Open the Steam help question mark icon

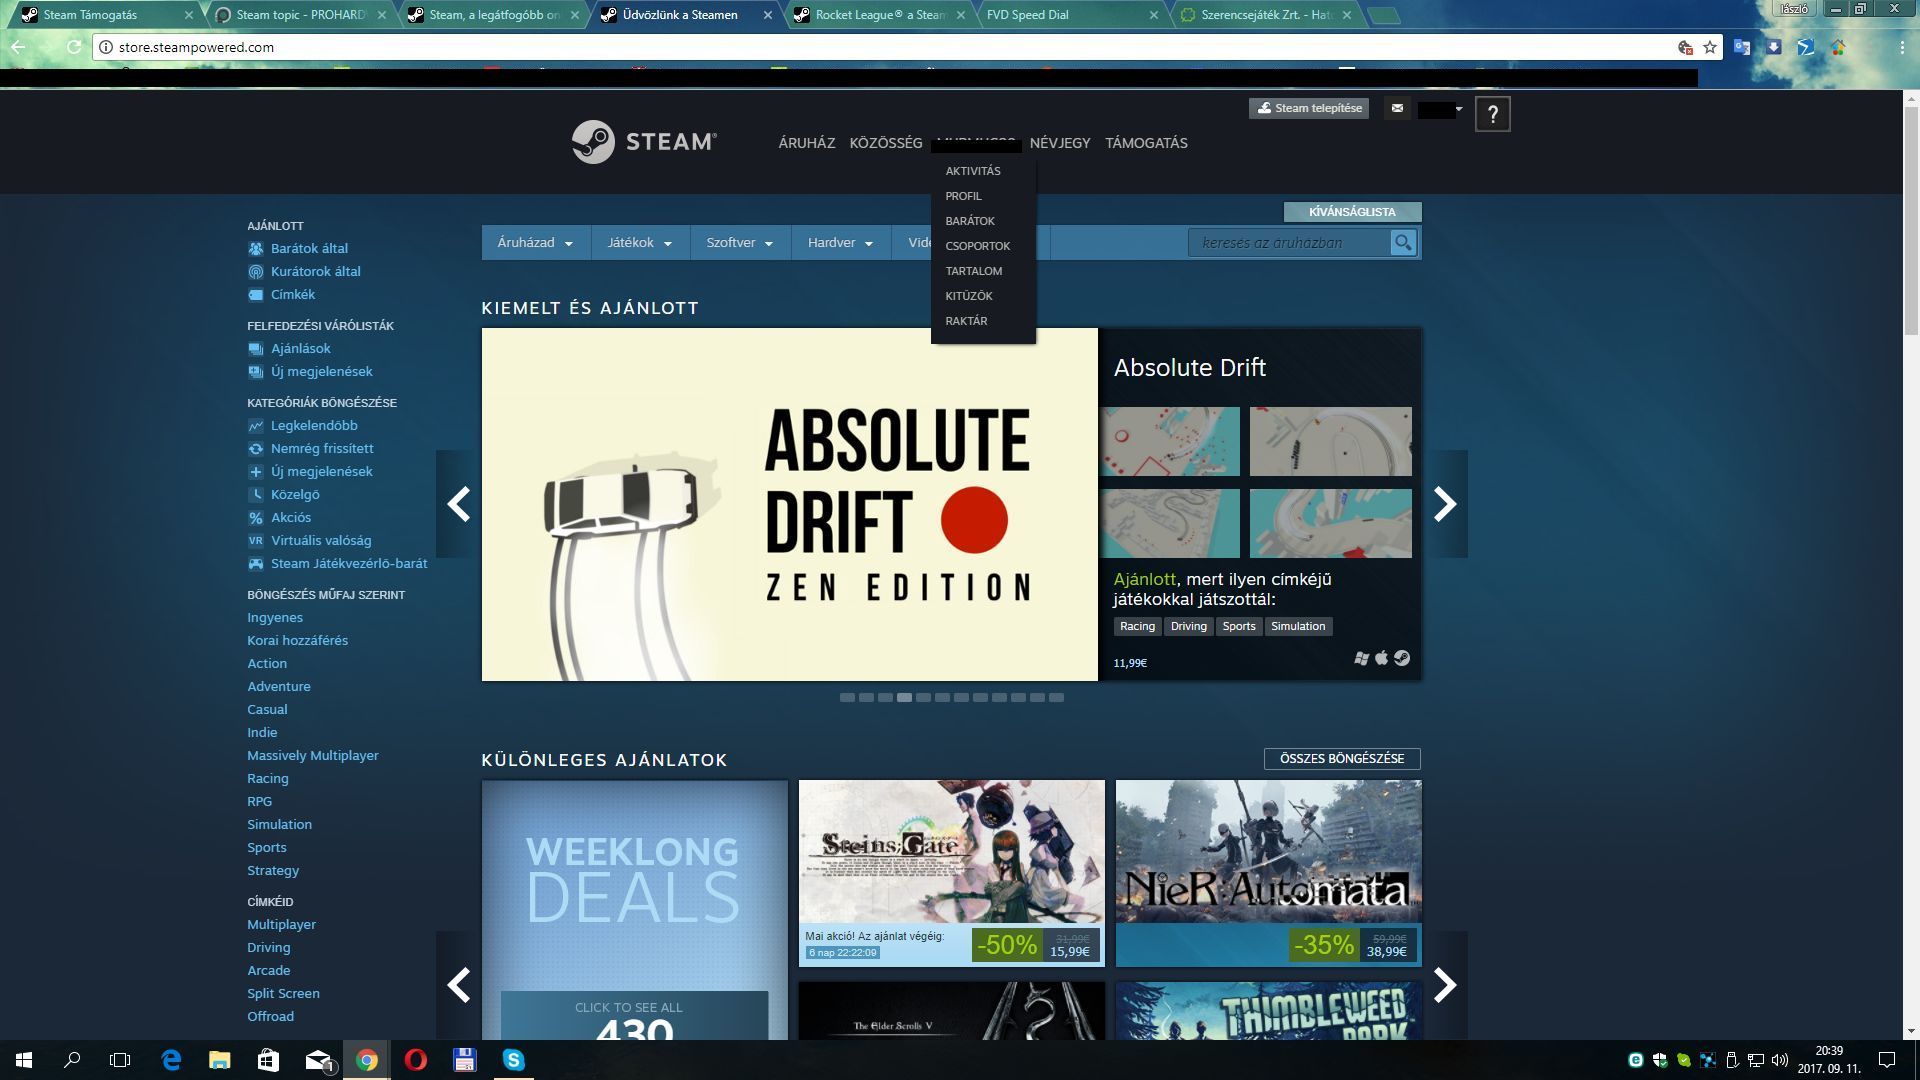tap(1492, 114)
